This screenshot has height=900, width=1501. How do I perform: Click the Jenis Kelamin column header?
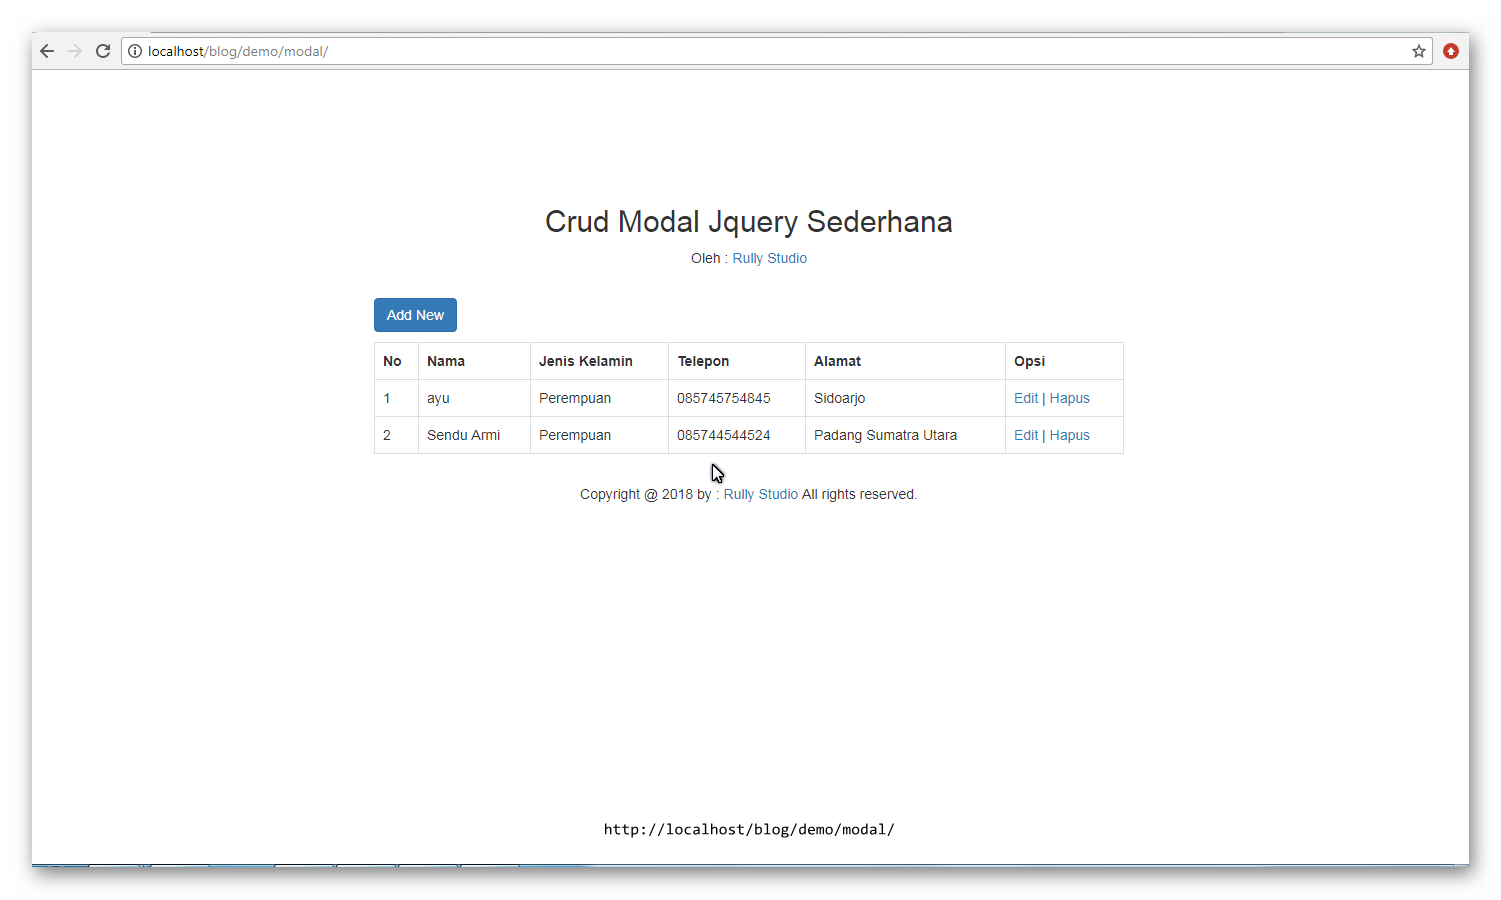[x=585, y=361]
